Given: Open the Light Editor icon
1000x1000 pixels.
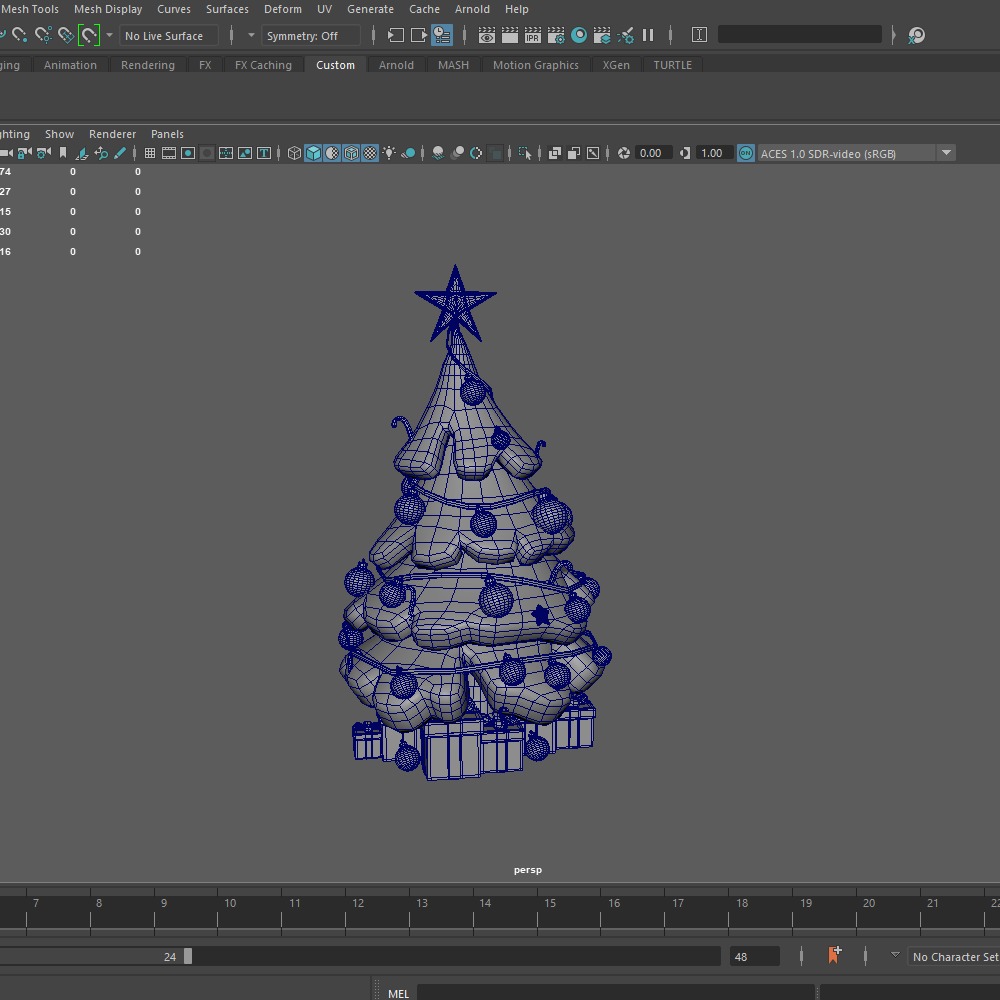Looking at the screenshot, I should [626, 35].
